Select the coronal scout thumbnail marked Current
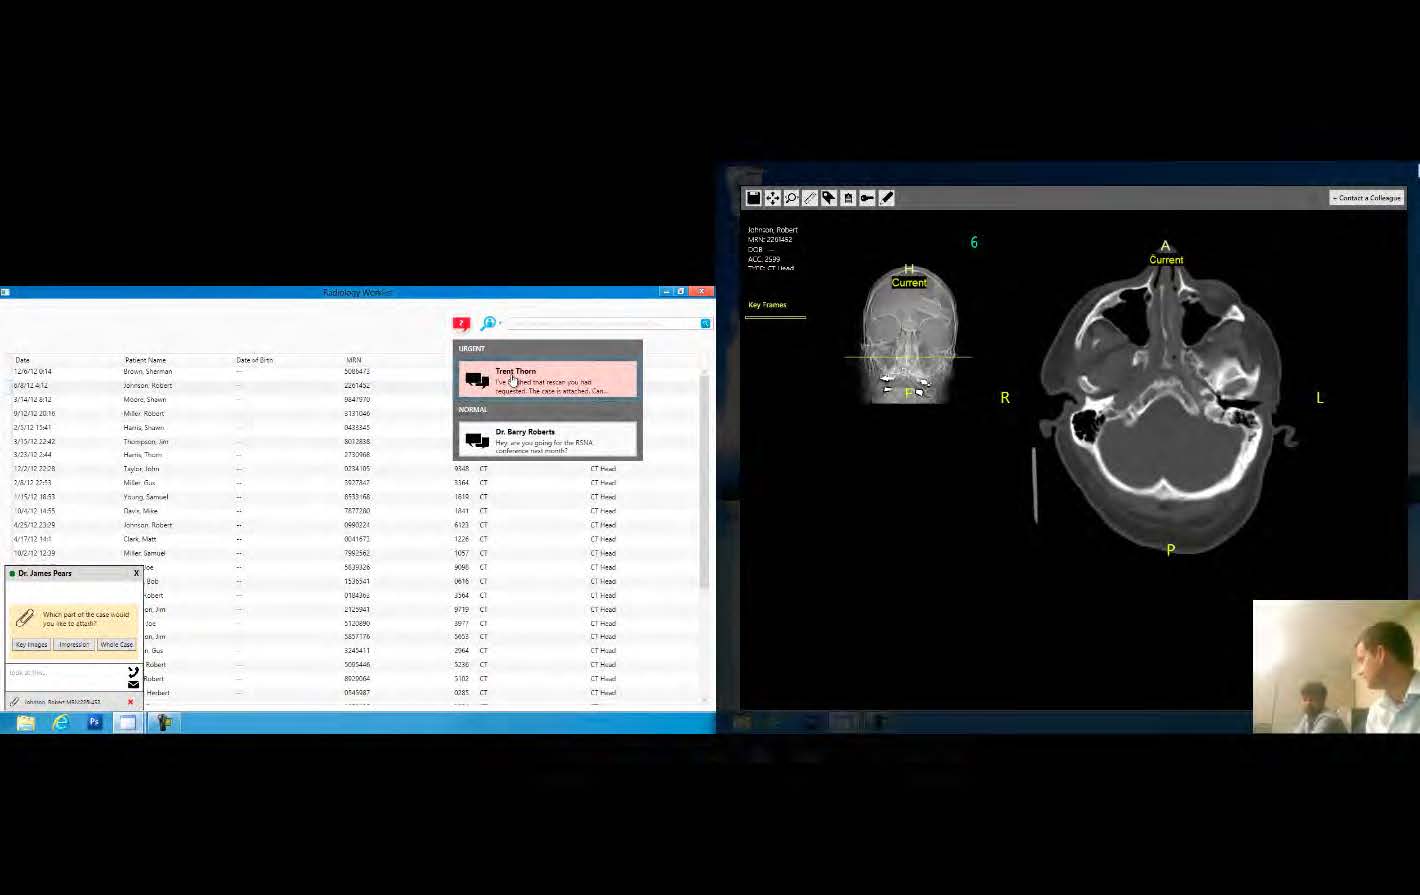The height and width of the screenshot is (895, 1420). tap(908, 330)
